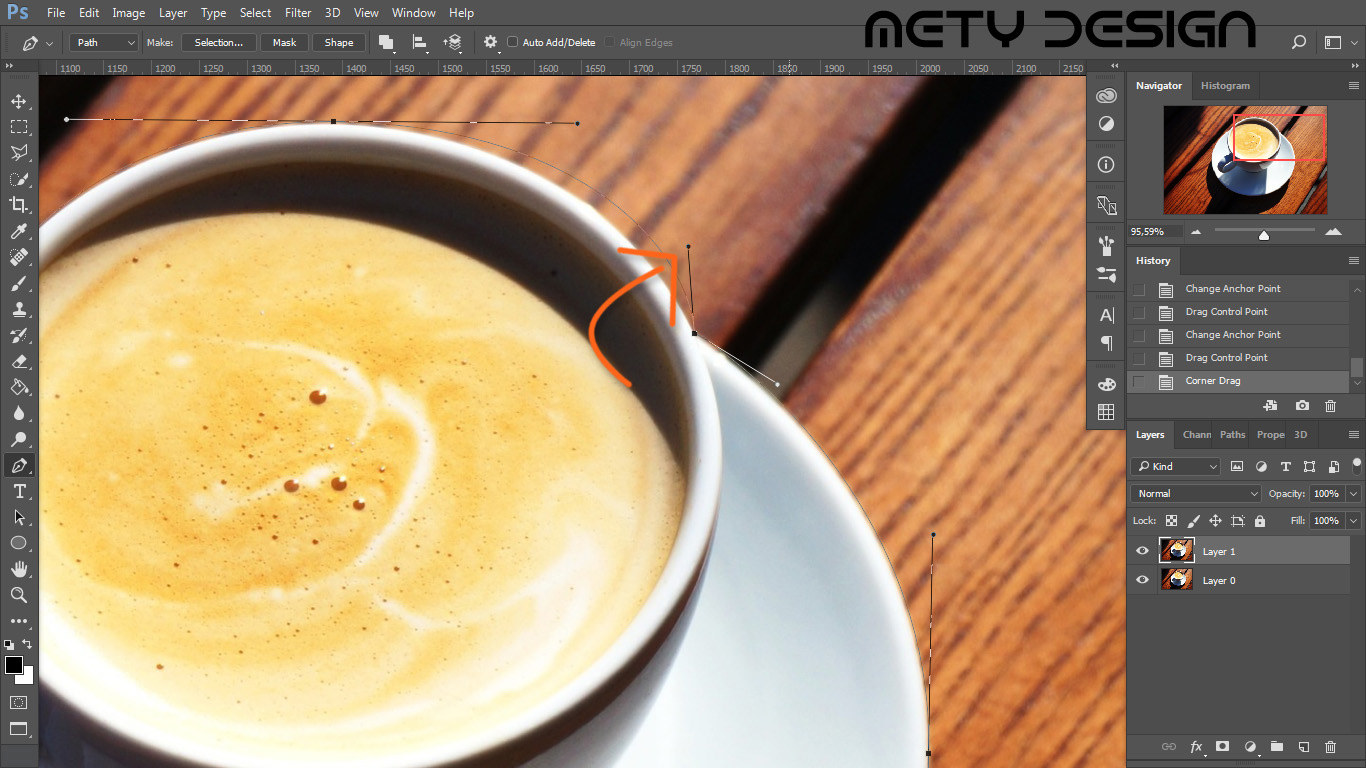Toggle pixel layers filter

[x=1237, y=466]
